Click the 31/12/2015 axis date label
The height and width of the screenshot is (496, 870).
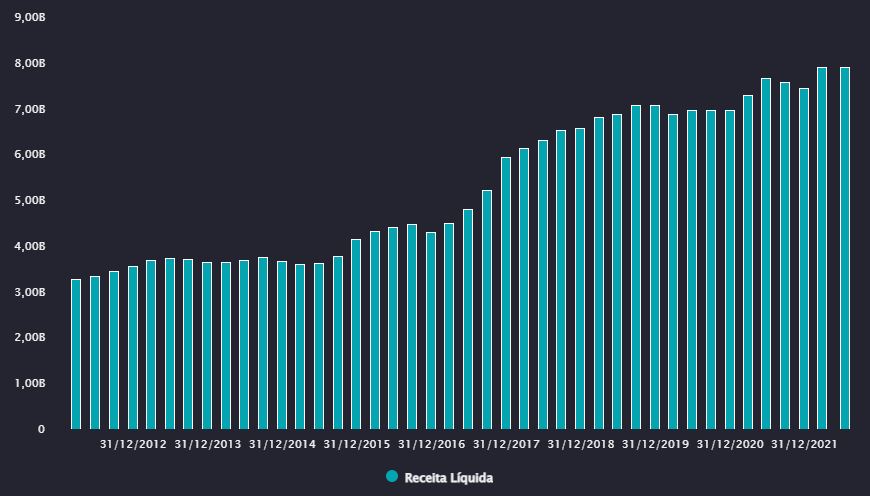pos(357,444)
